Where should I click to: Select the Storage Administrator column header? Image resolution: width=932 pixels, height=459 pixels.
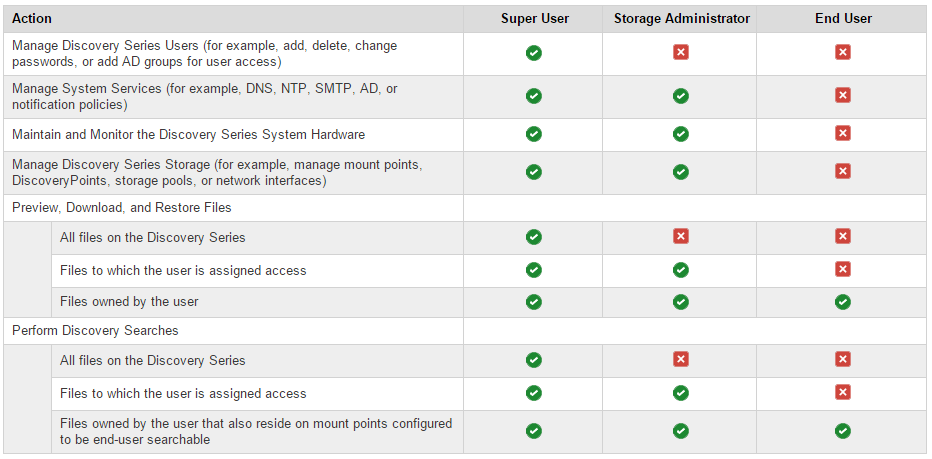[682, 18]
